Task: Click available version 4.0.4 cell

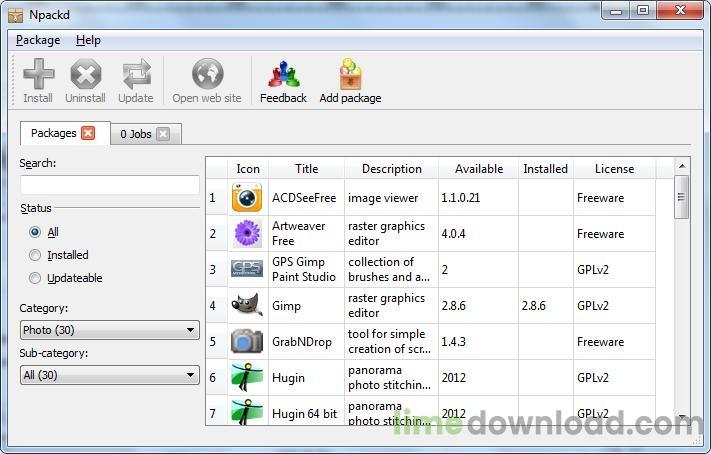Action: [x=479, y=234]
